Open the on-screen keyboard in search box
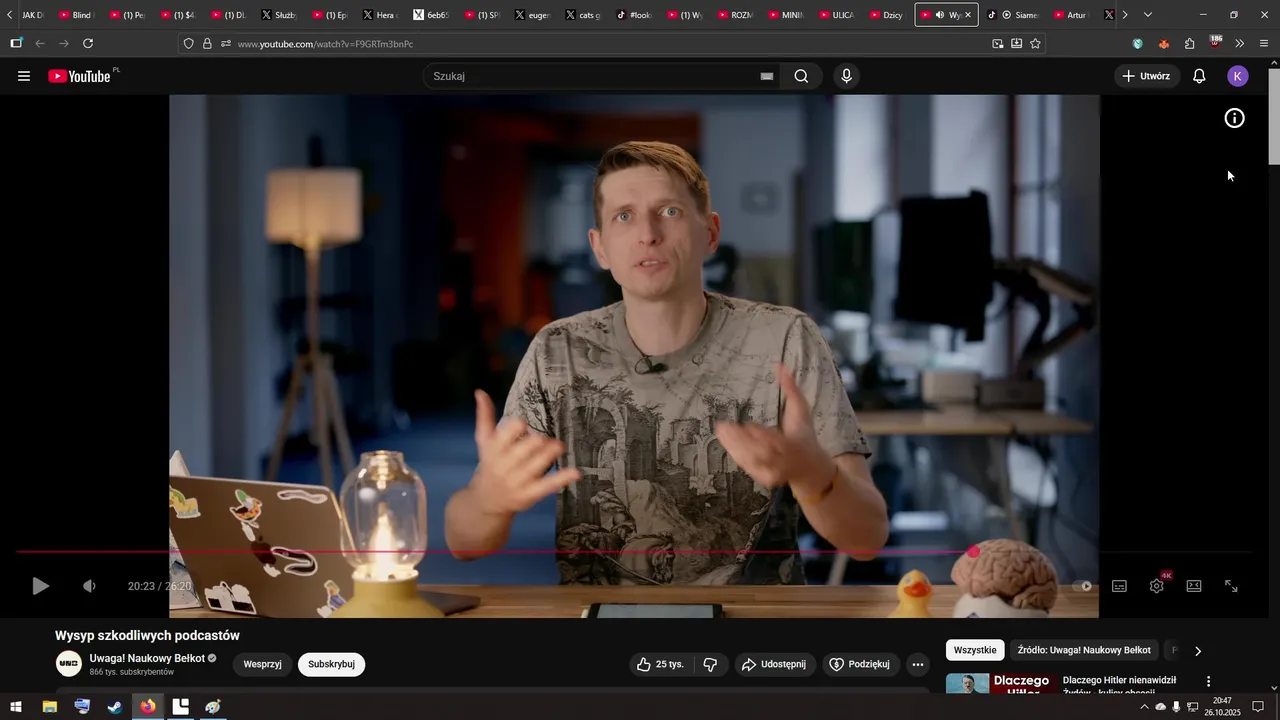 pos(767,76)
